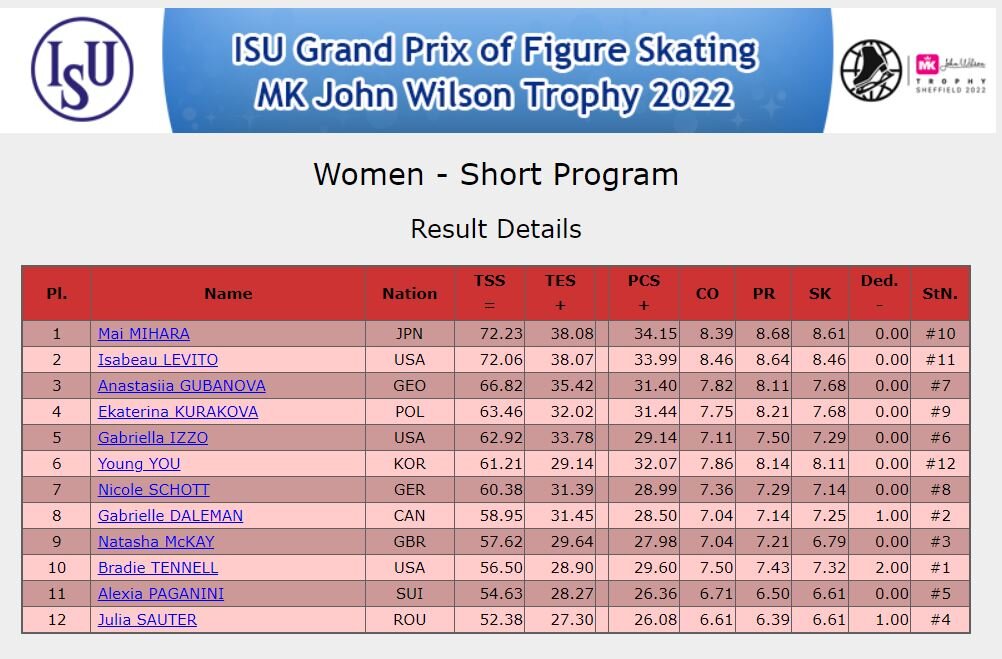Click the StN. column header

point(940,293)
